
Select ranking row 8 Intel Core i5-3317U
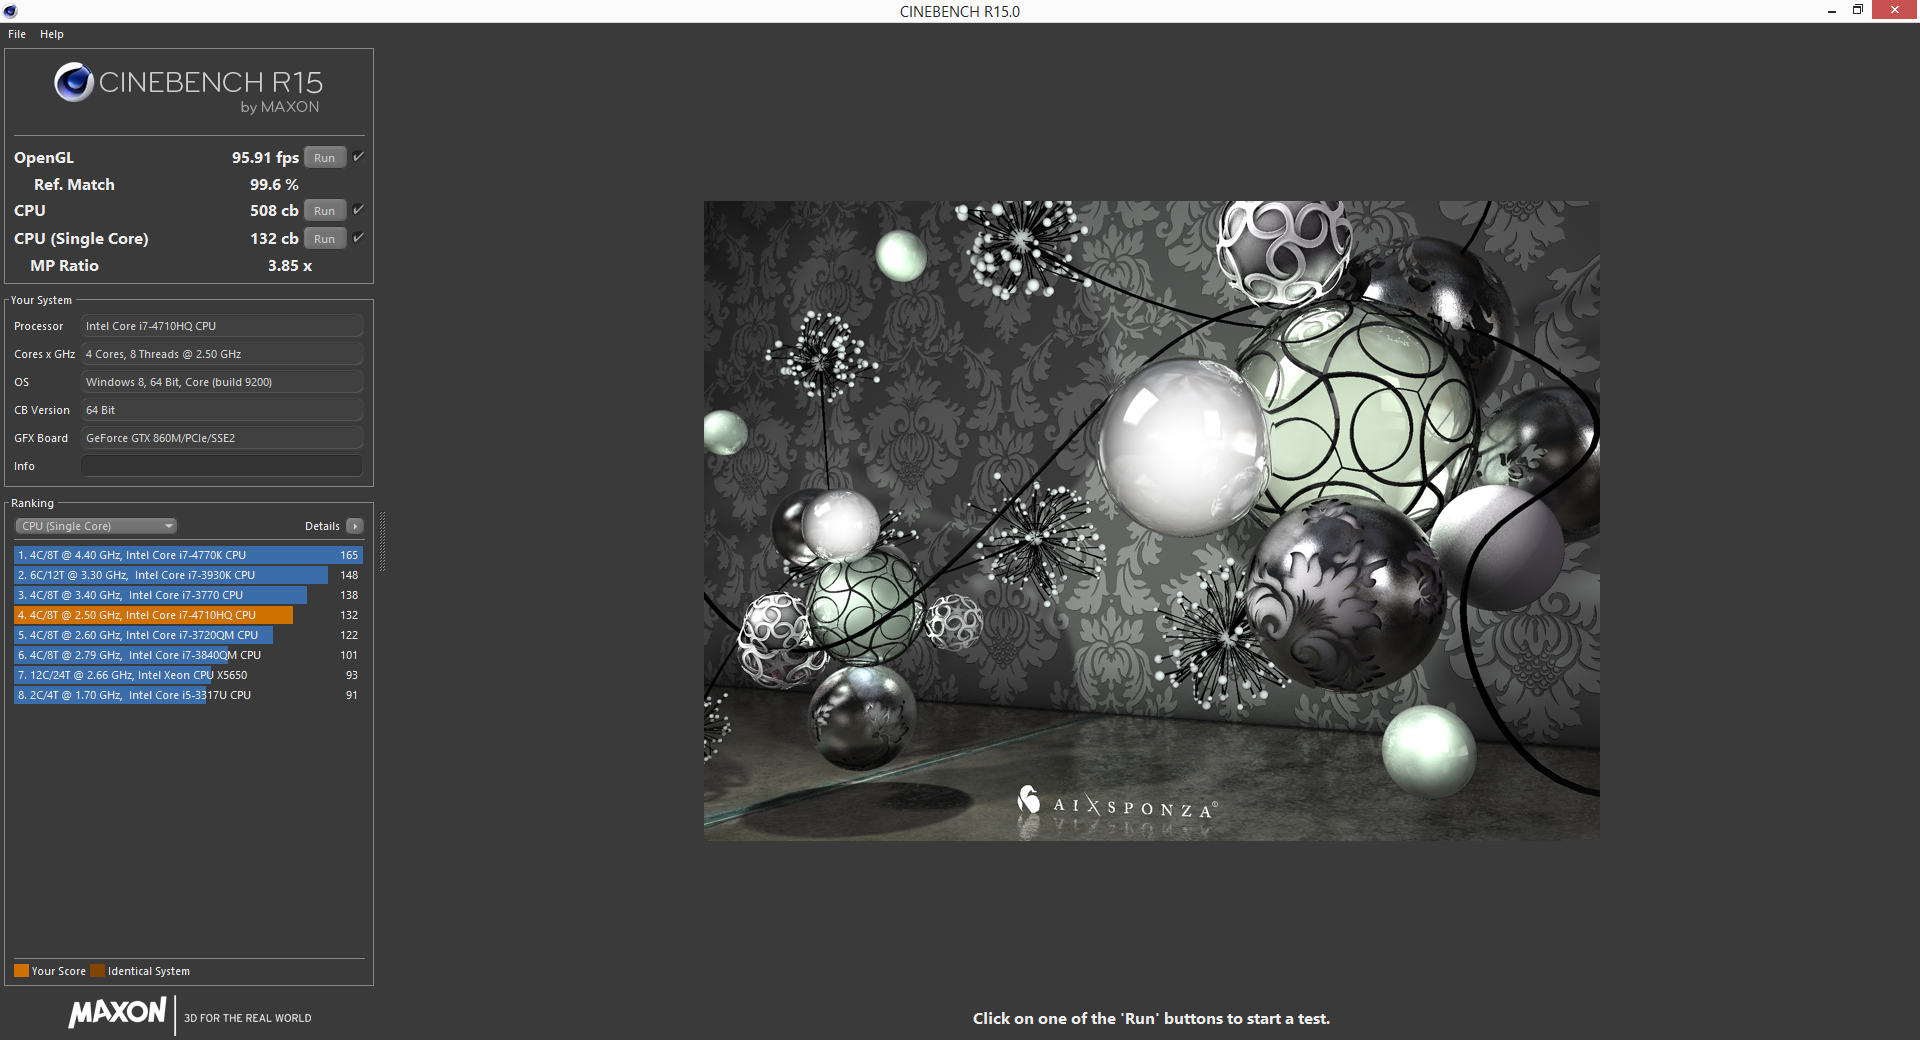point(188,695)
